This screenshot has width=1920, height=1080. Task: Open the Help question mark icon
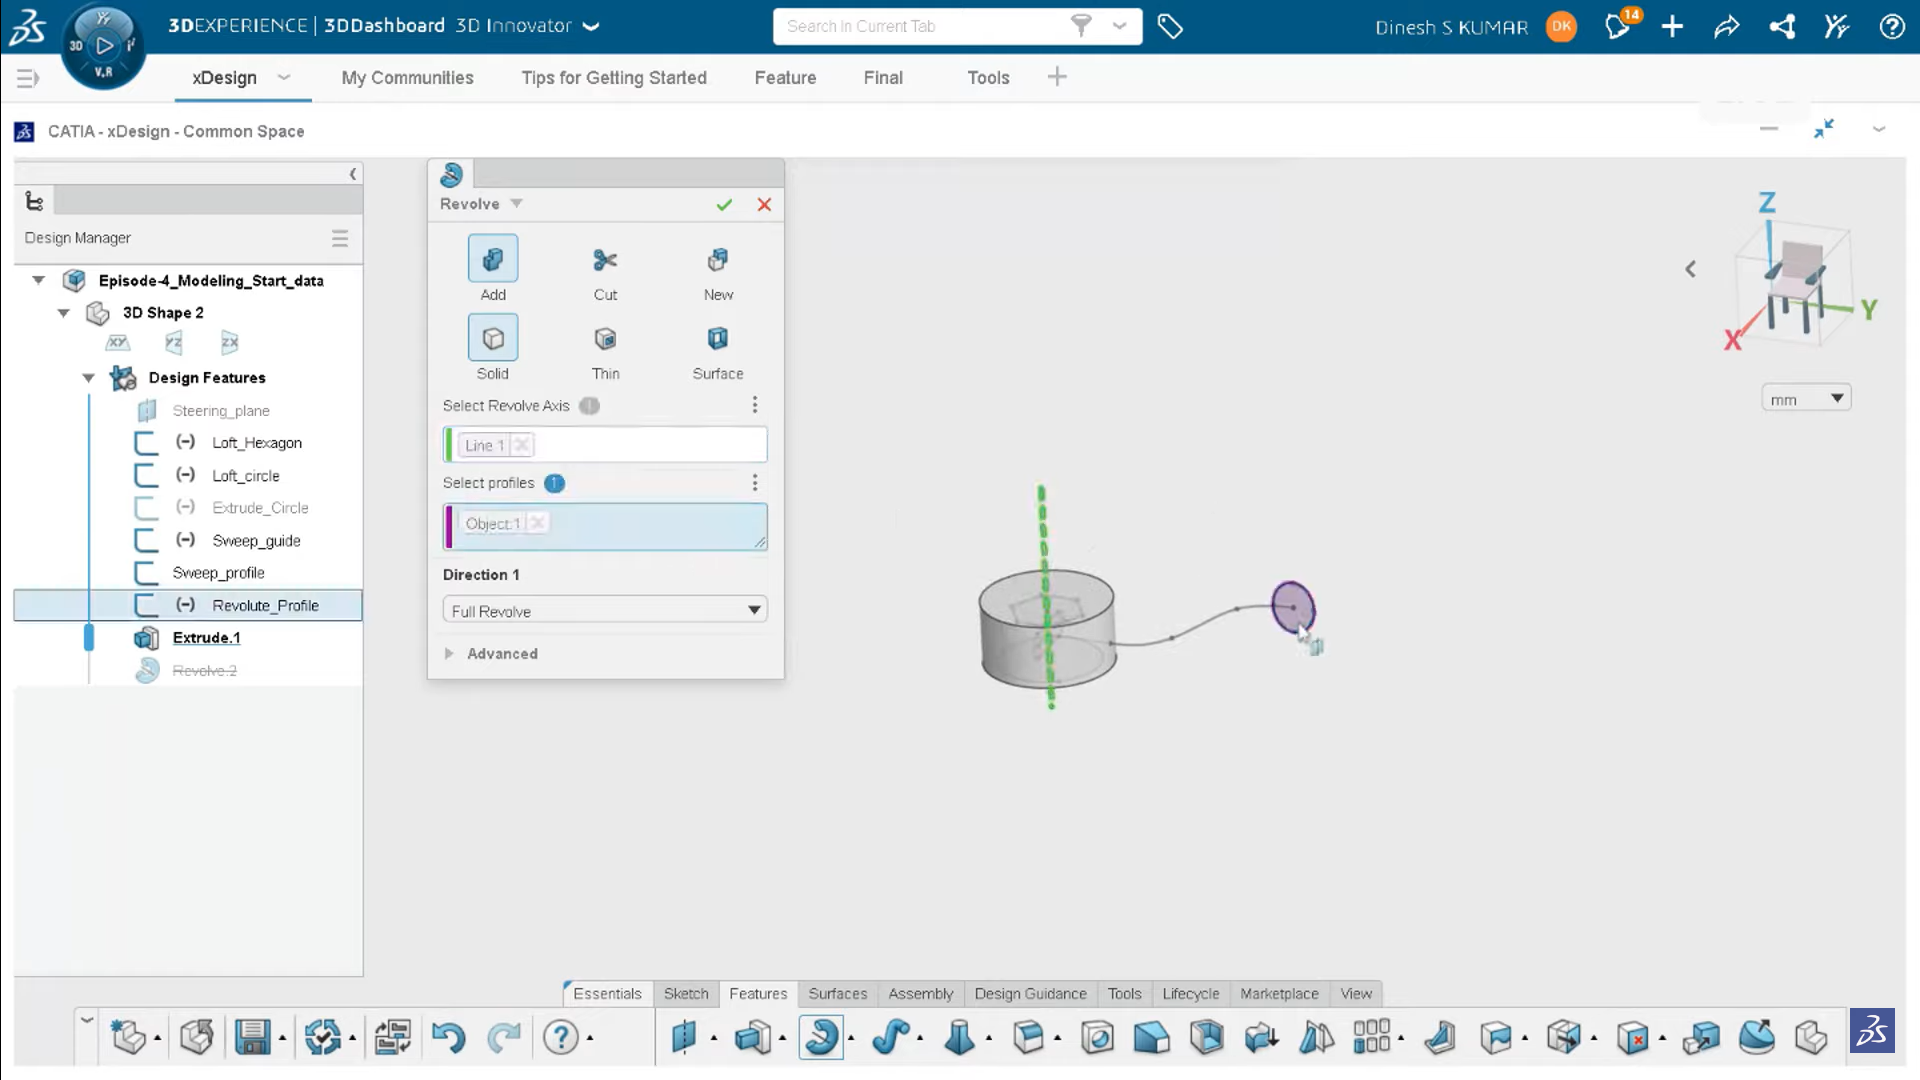(x=561, y=1037)
